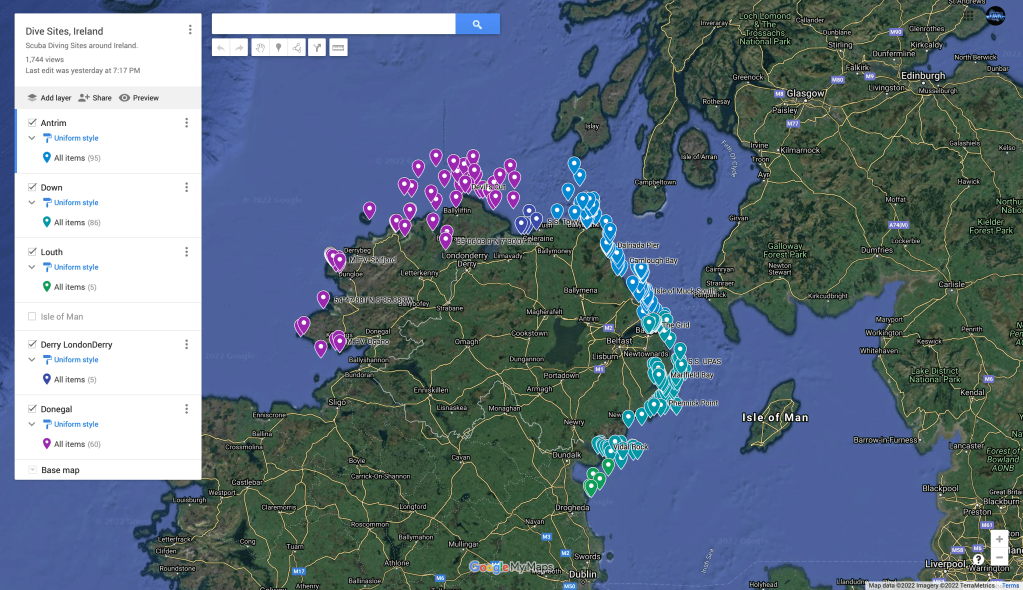Image resolution: width=1023 pixels, height=590 pixels.
Task: Uncheck the Antrim layer checkbox
Action: coord(32,123)
